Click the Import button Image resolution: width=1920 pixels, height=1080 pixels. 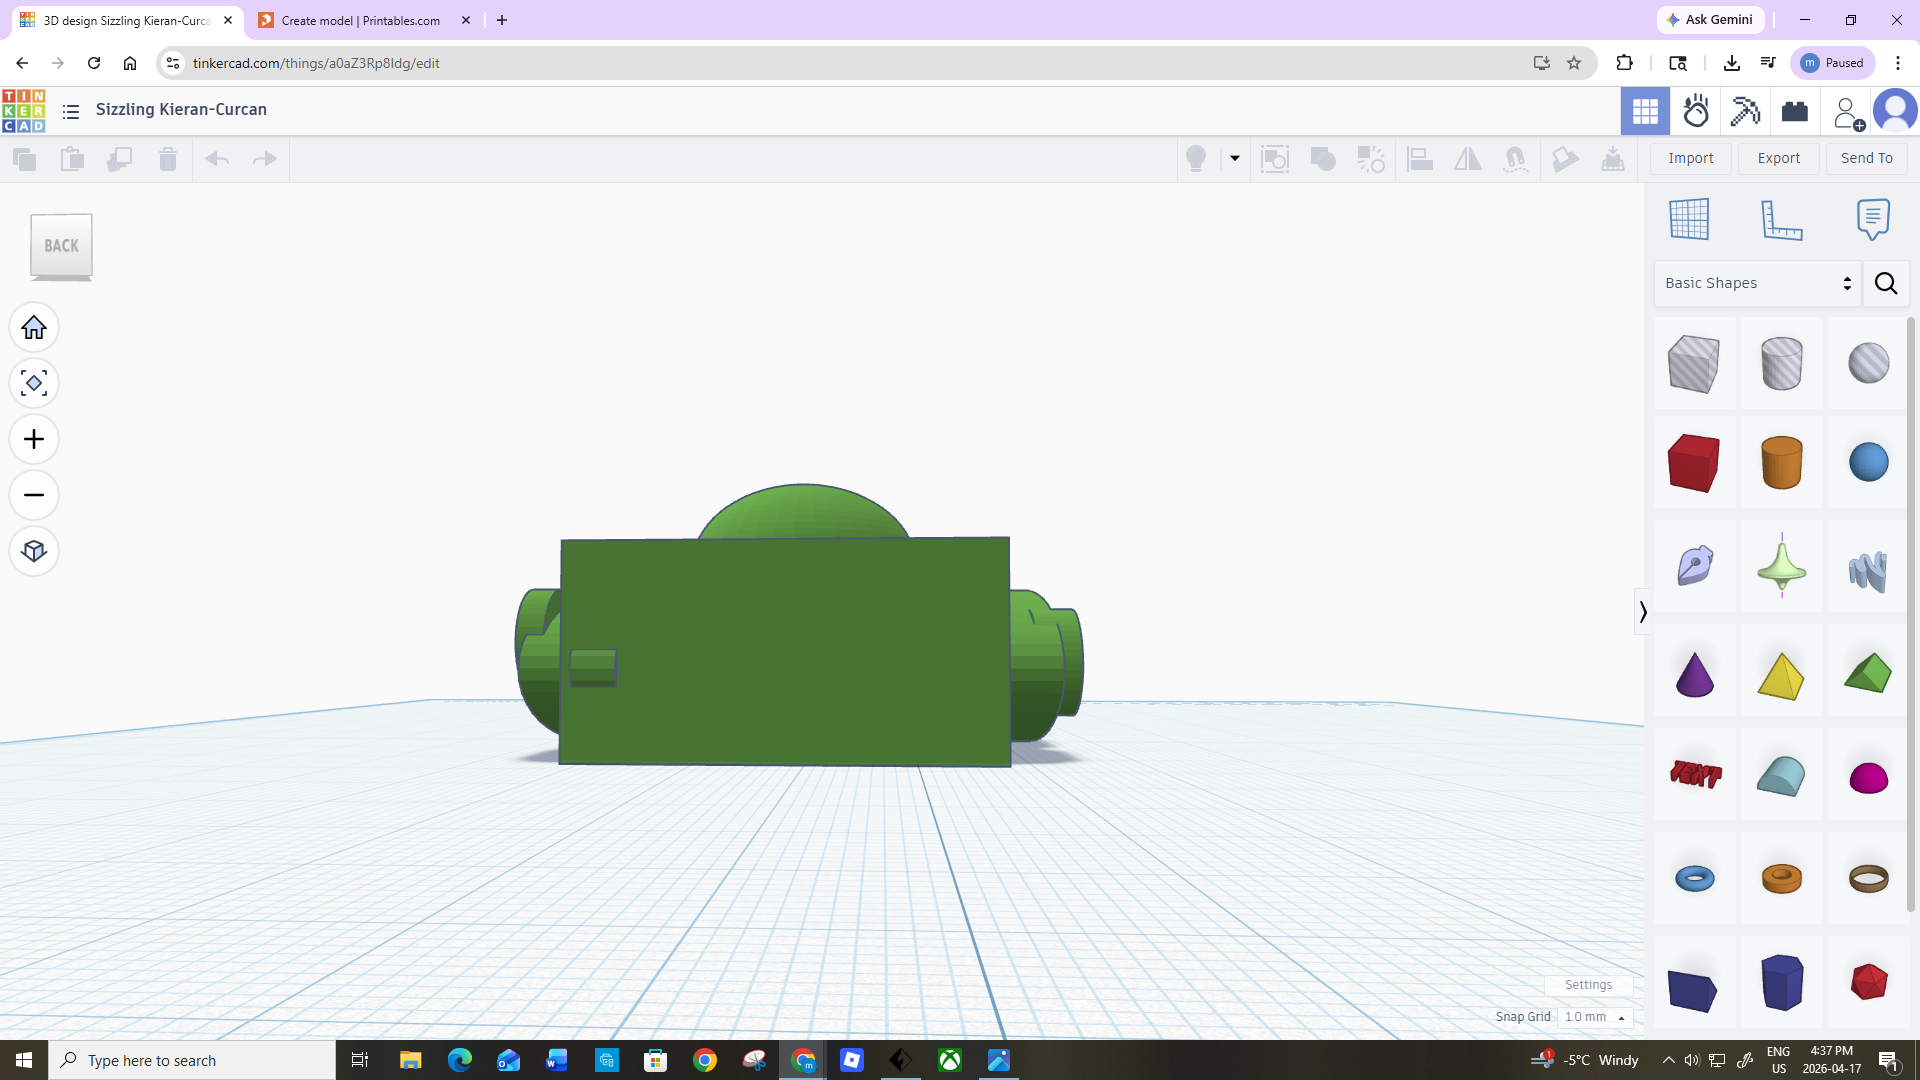(1690, 158)
